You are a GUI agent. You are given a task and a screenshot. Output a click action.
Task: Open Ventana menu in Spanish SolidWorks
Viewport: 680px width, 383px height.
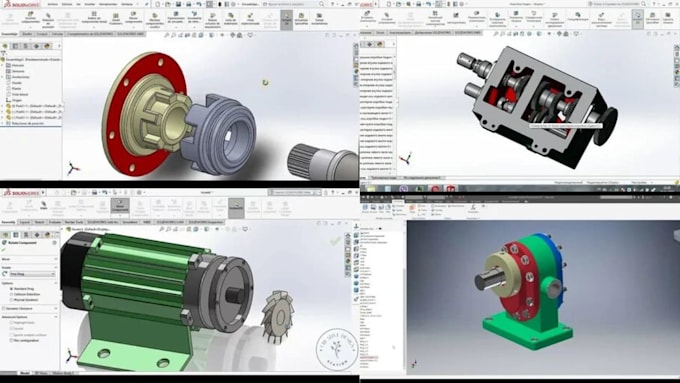tap(127, 4)
